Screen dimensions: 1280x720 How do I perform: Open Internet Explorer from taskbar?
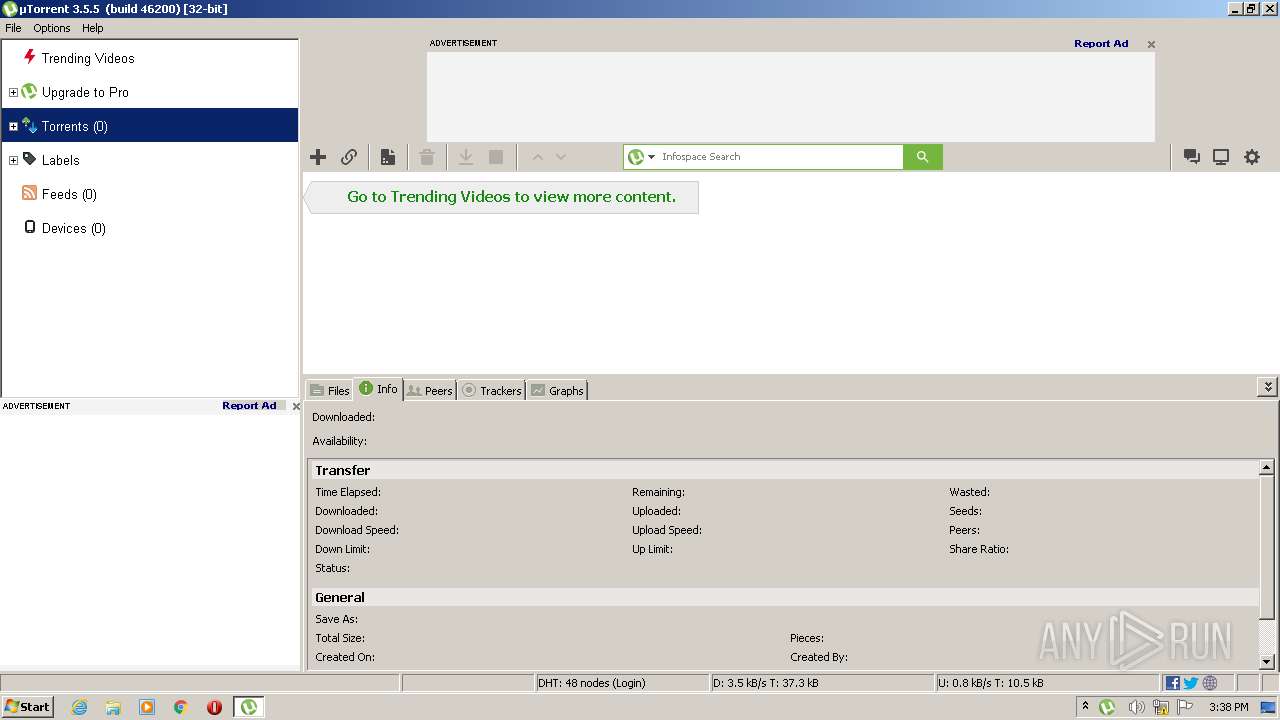[80, 707]
